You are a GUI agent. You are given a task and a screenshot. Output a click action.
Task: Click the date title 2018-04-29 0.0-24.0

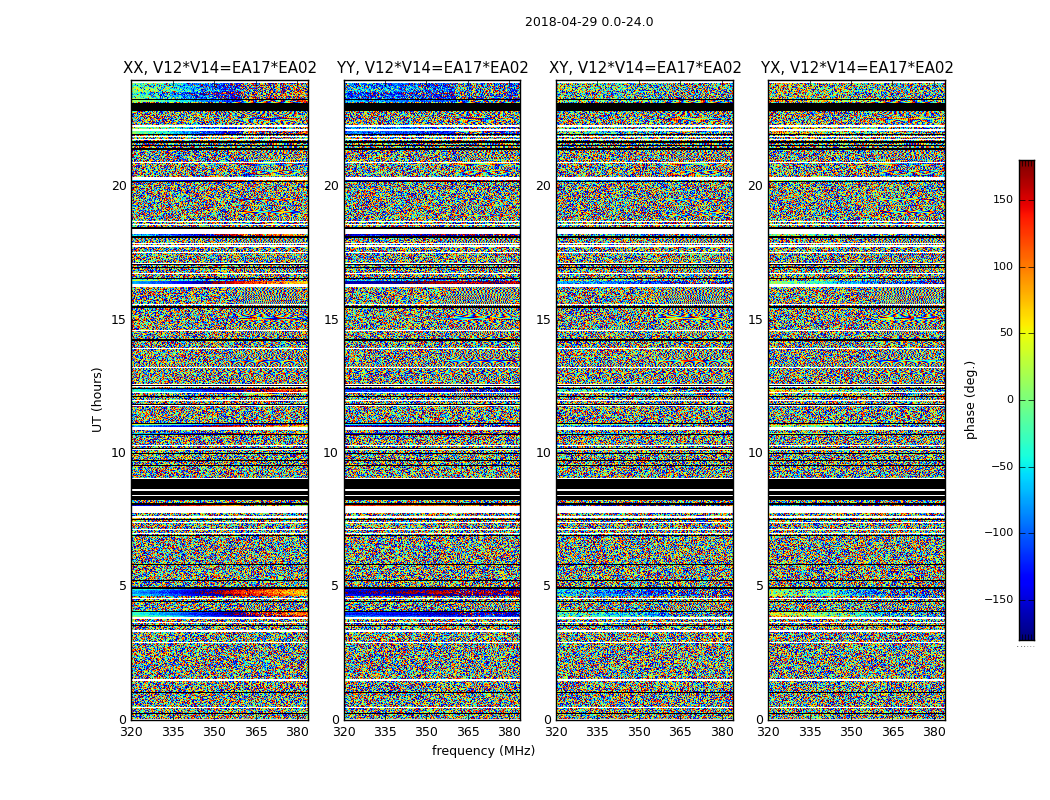(x=588, y=22)
